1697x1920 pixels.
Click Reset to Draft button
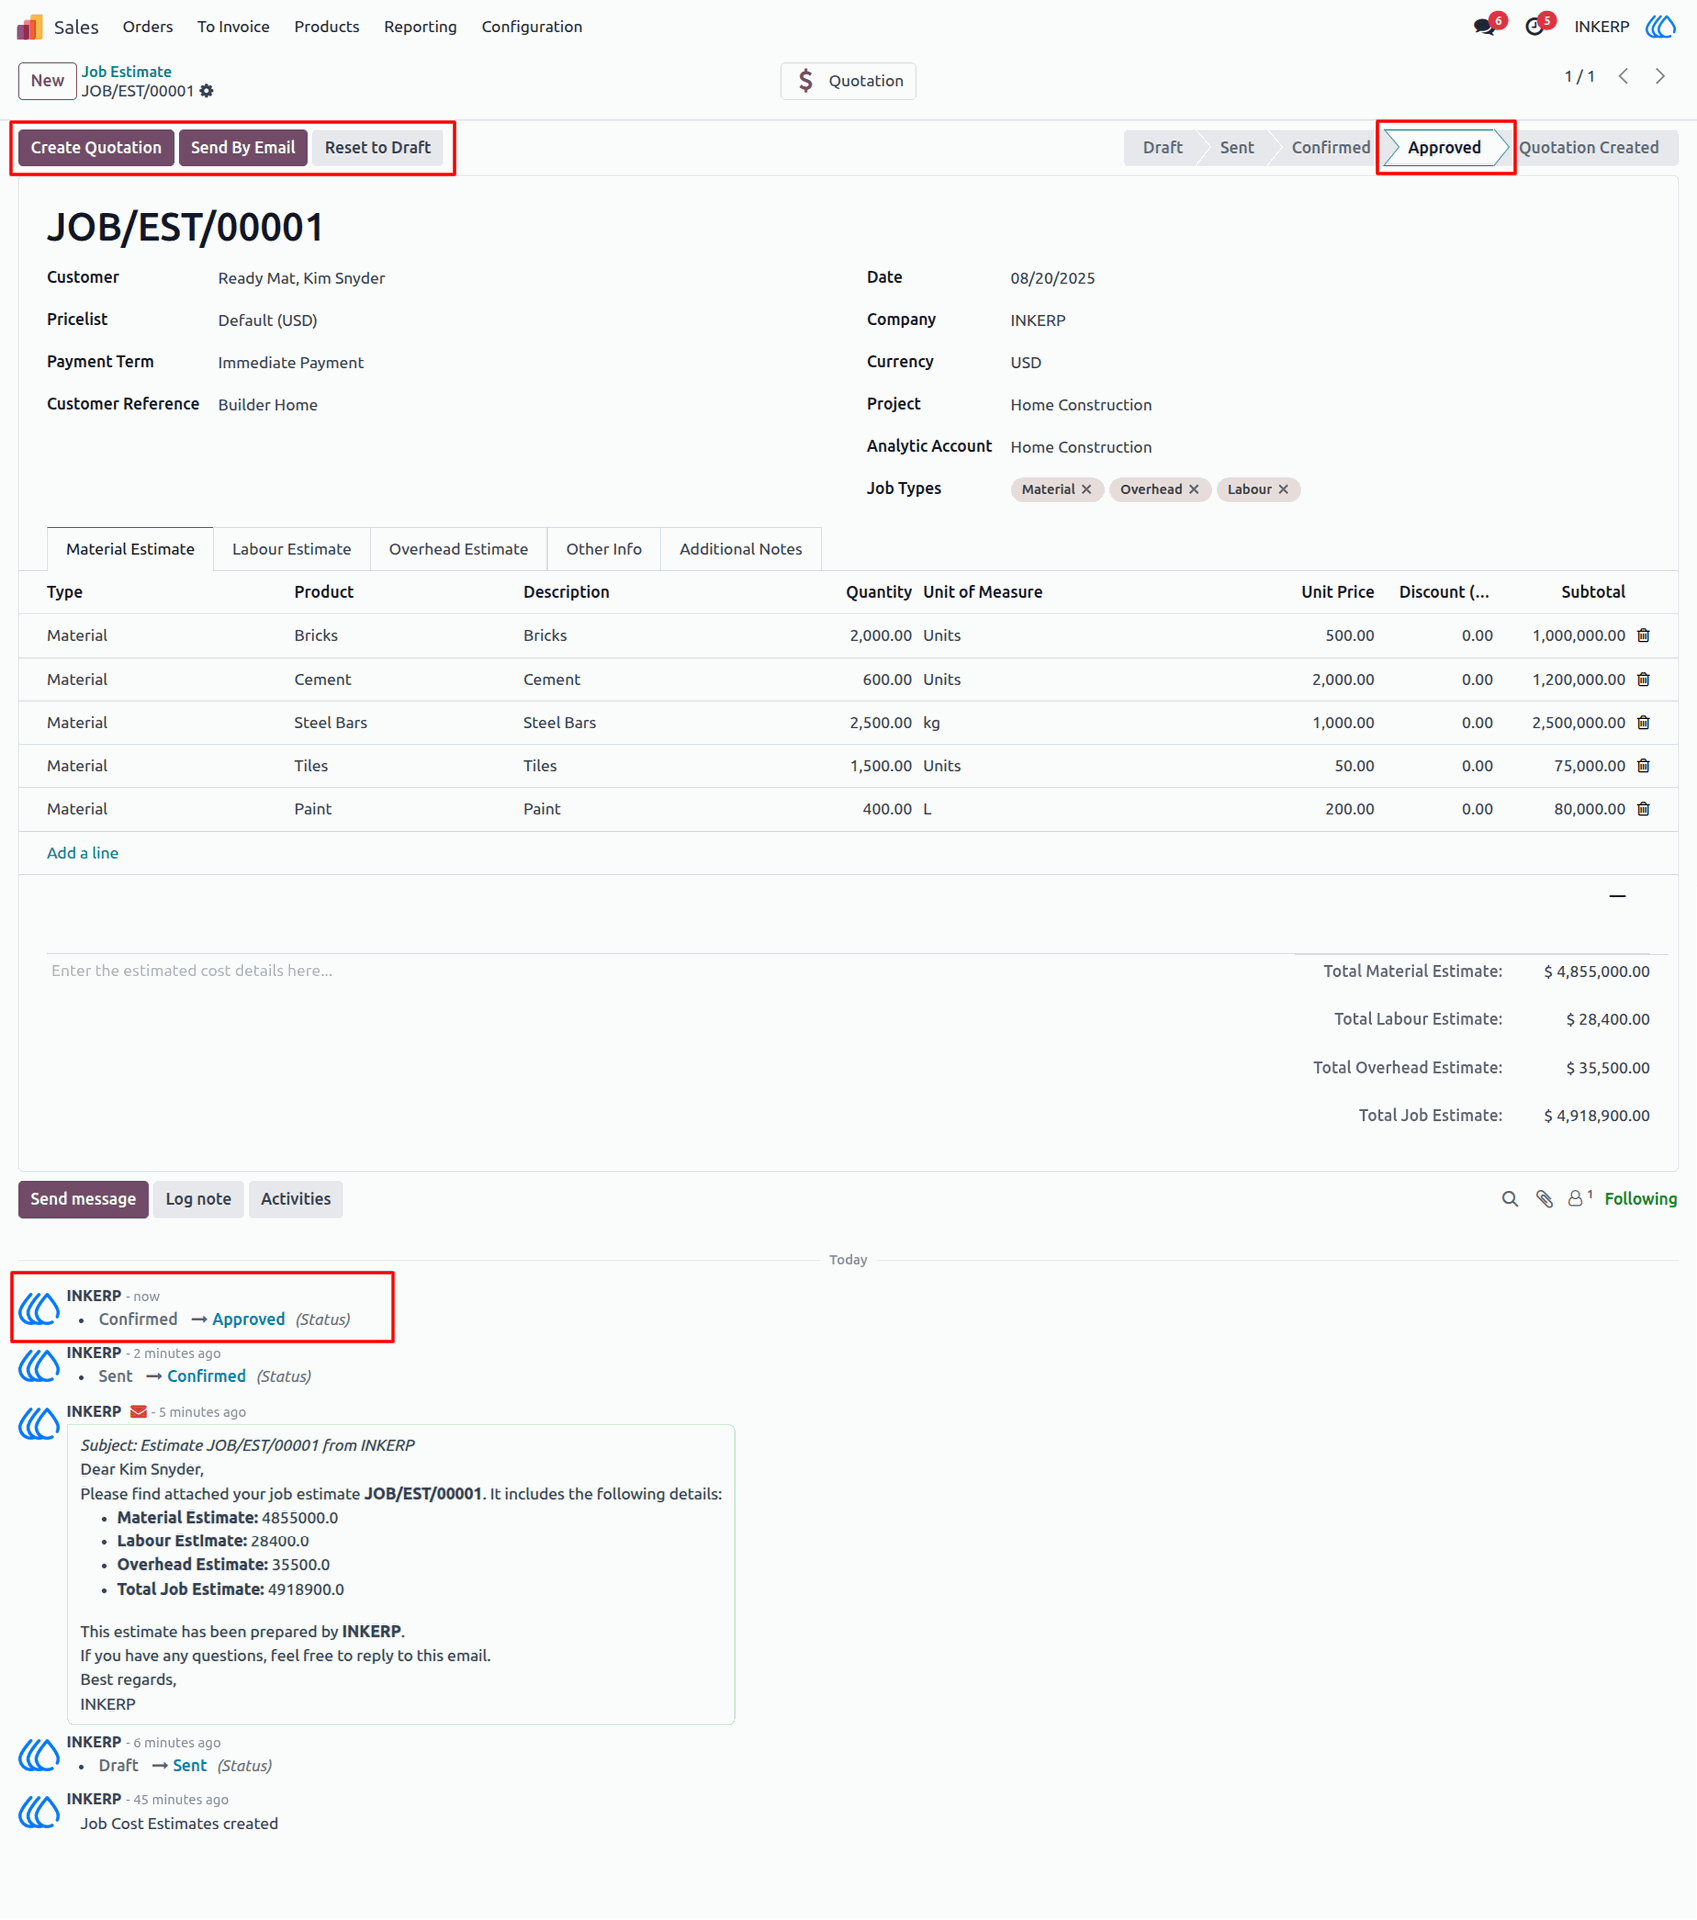pyautogui.click(x=377, y=147)
